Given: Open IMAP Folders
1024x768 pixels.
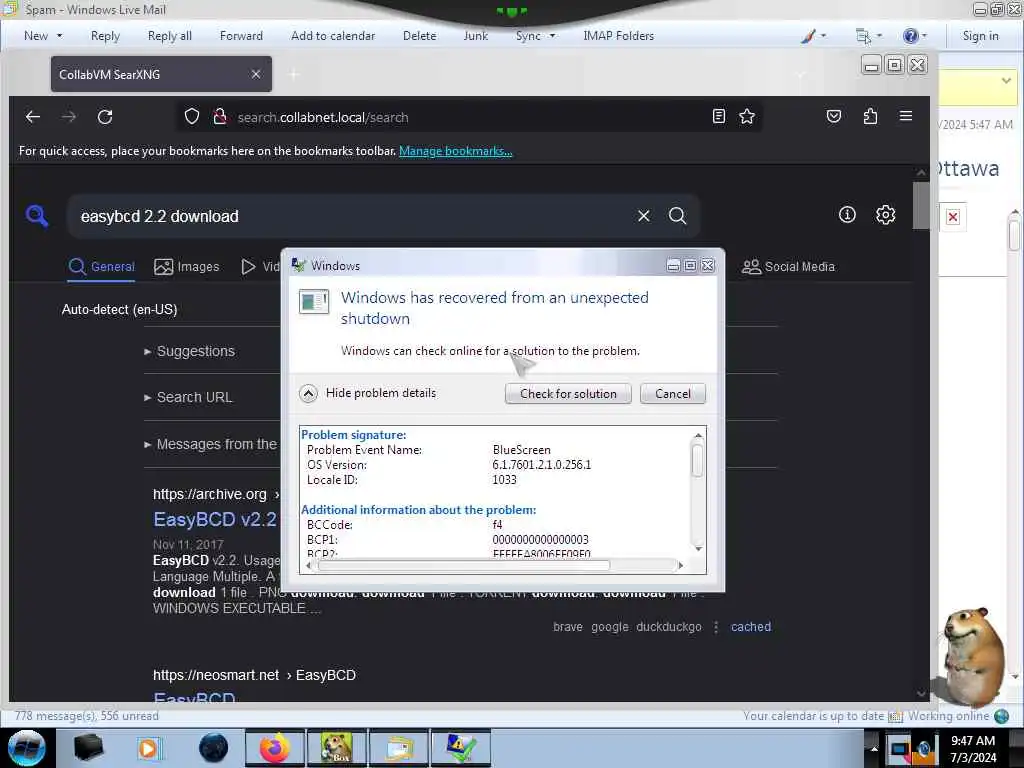Looking at the screenshot, I should click(618, 36).
